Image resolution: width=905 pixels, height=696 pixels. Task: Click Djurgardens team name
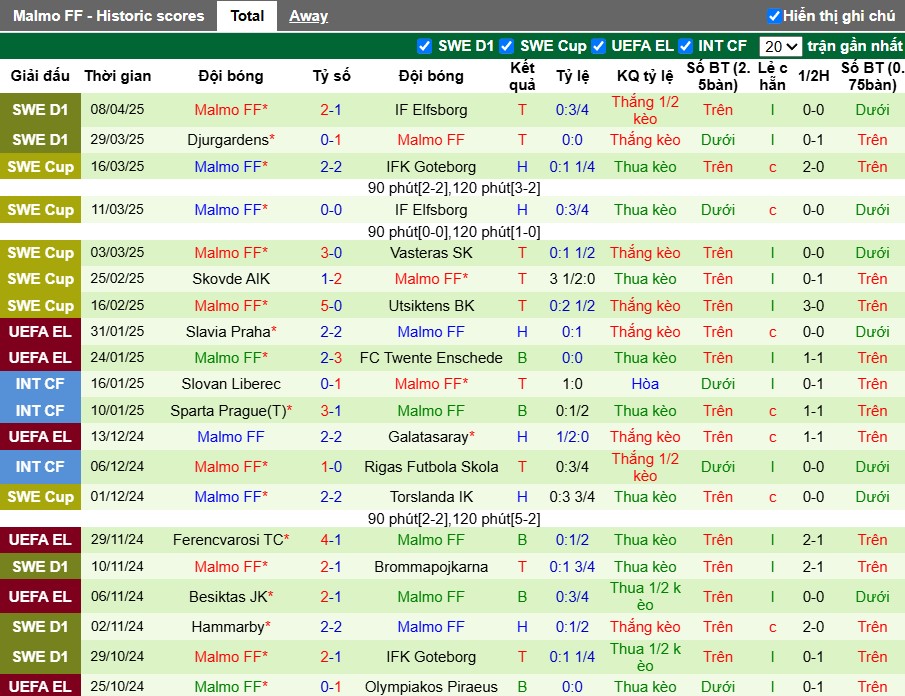[x=231, y=140]
